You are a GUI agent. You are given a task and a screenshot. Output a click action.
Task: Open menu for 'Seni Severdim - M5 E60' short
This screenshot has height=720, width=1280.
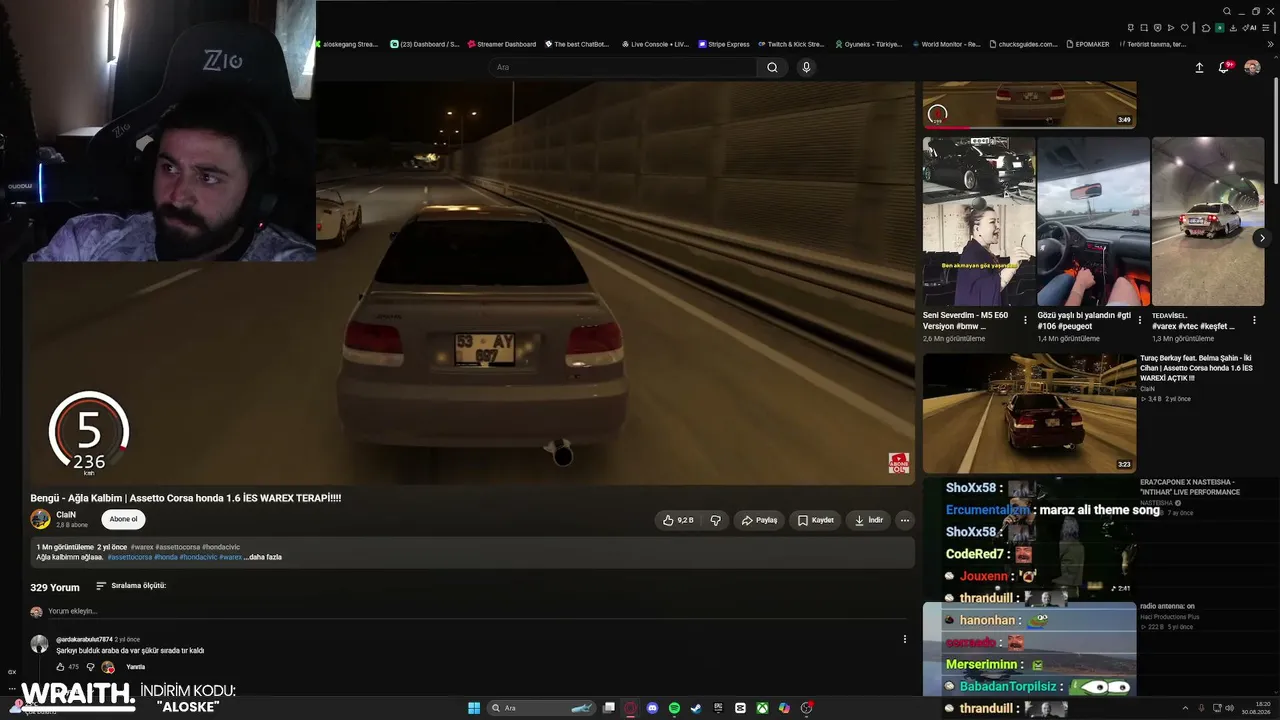point(1026,321)
